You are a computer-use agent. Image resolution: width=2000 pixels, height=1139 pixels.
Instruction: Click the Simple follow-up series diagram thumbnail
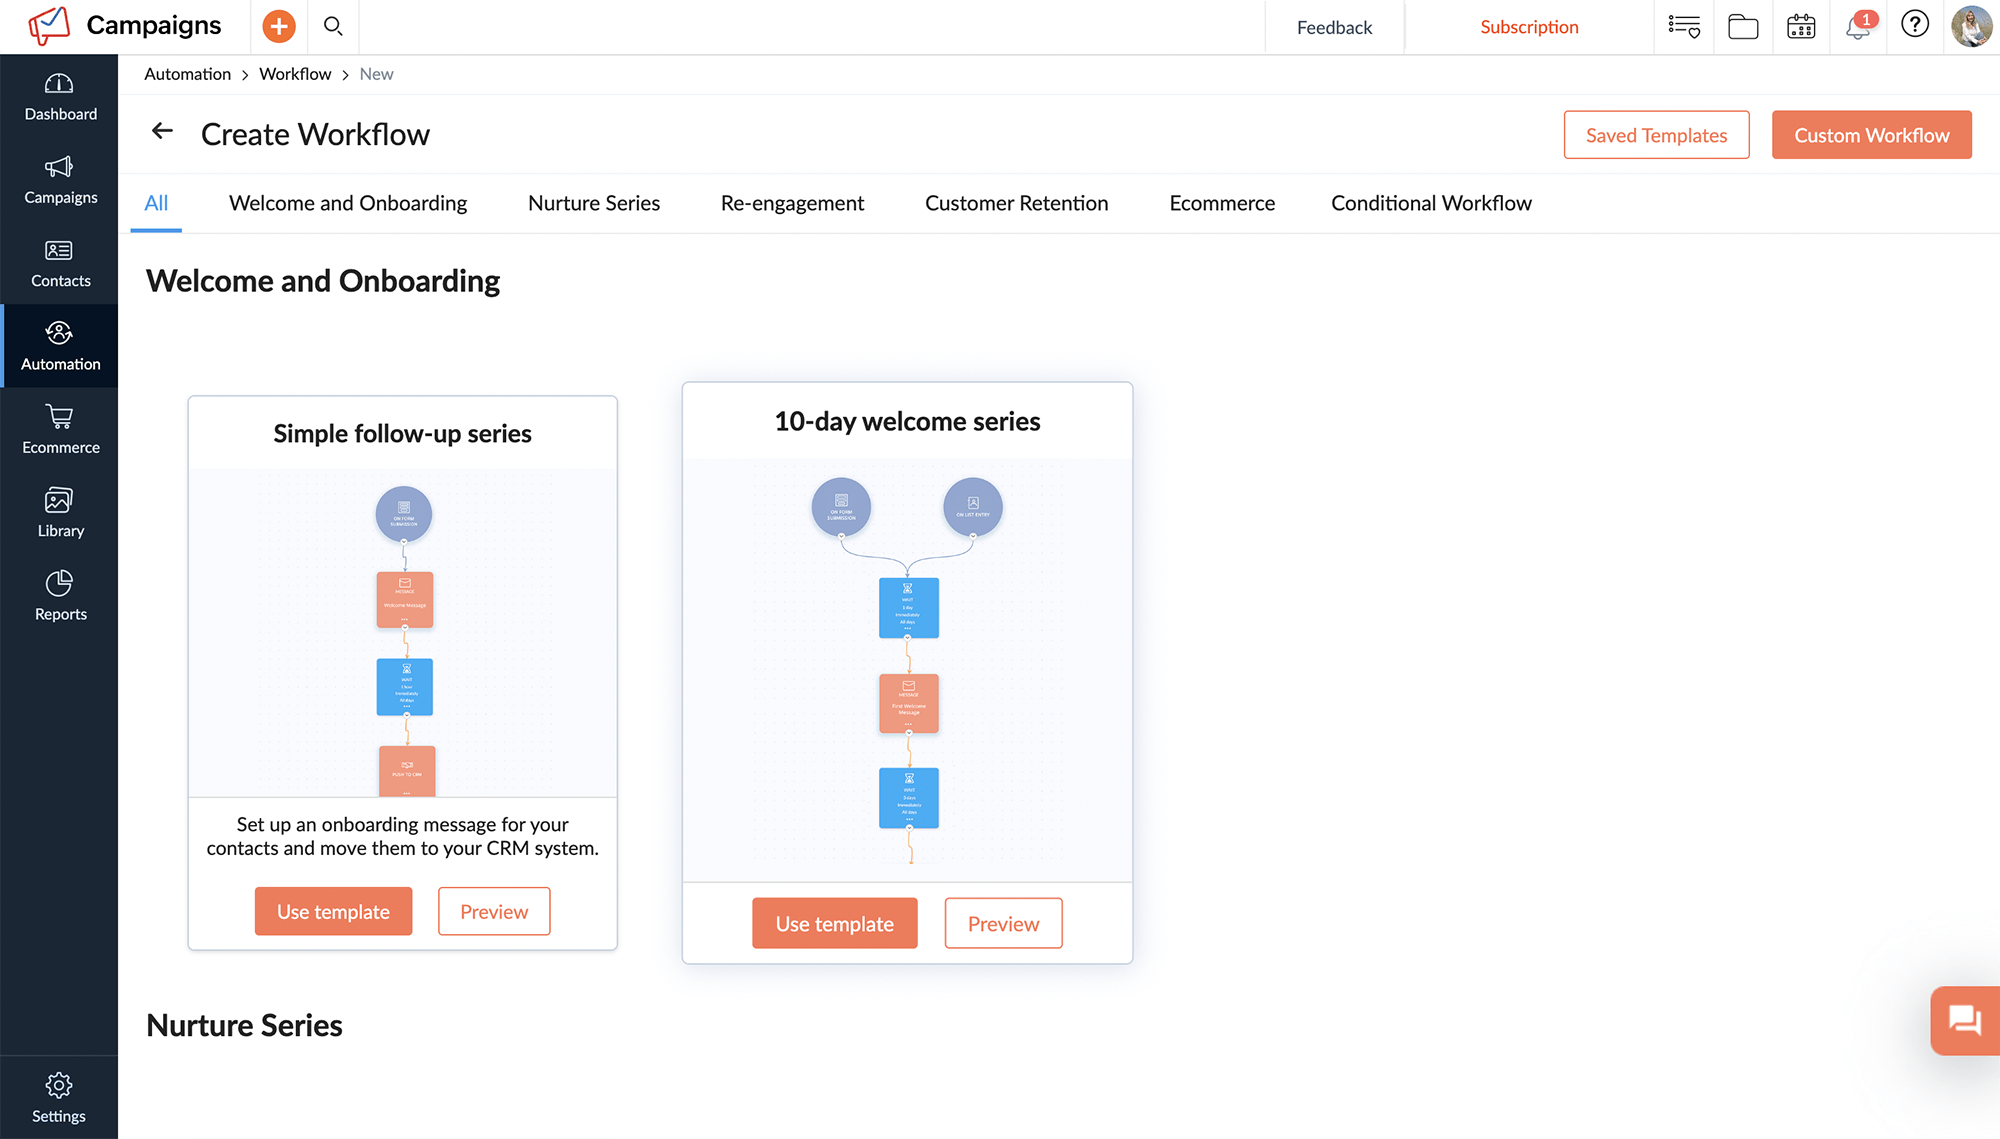click(403, 633)
